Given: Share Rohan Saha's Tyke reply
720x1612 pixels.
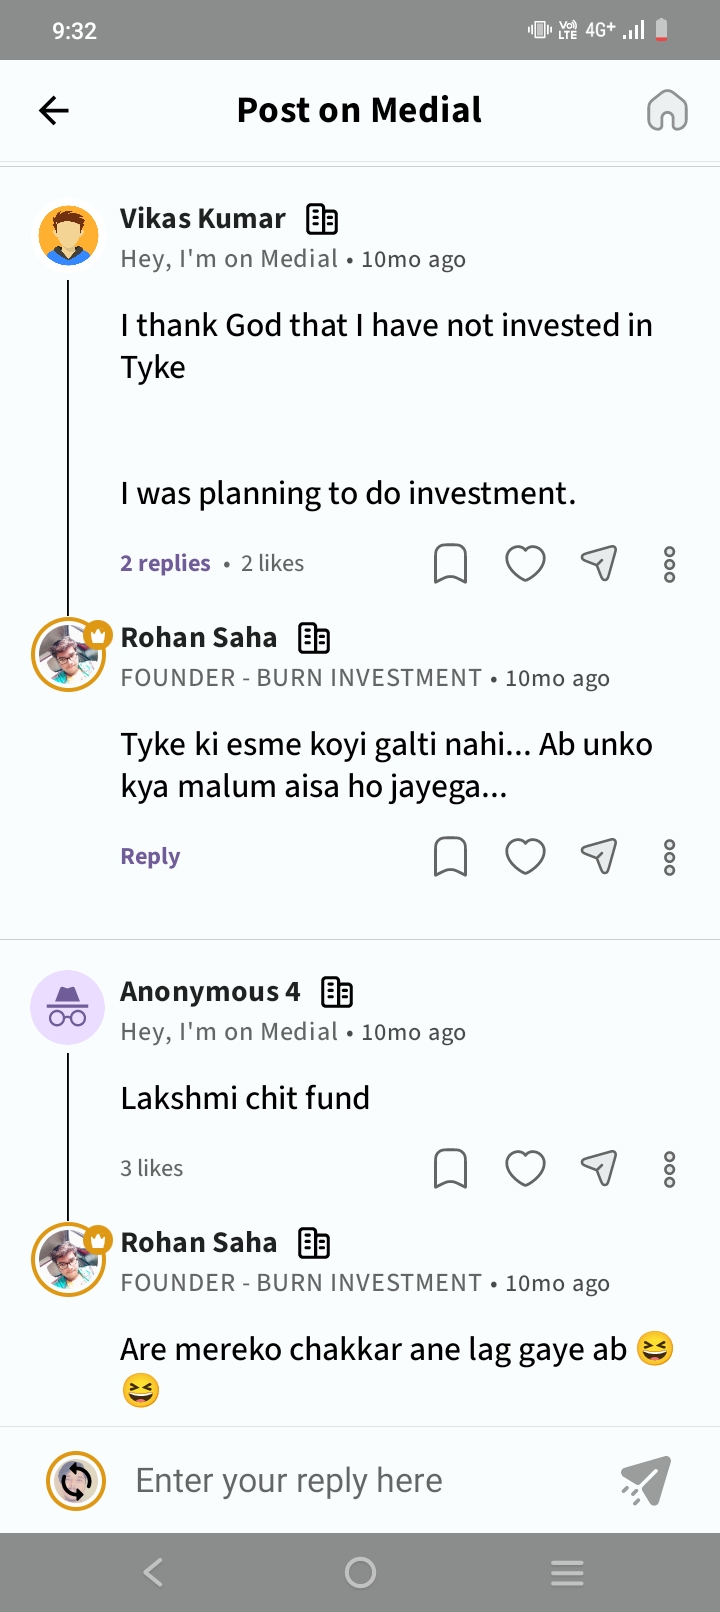Looking at the screenshot, I should click(x=598, y=857).
